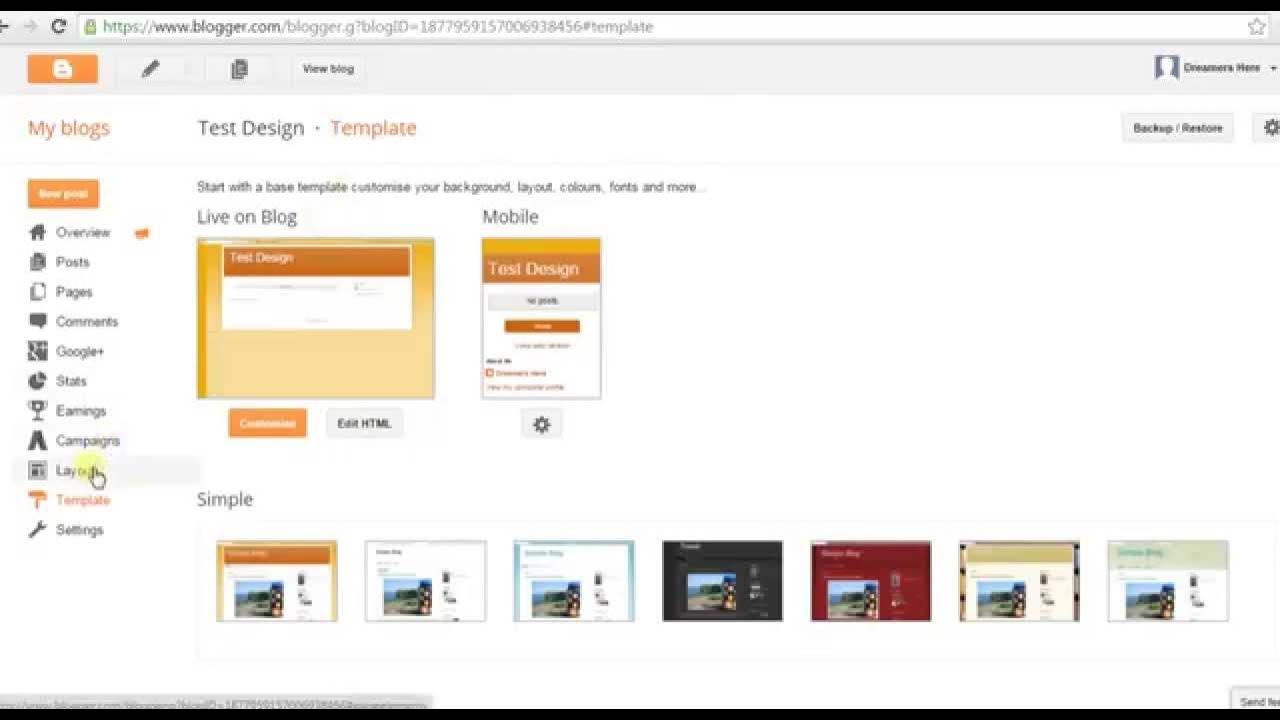Click the Comments speech bubble icon

[x=38, y=321]
